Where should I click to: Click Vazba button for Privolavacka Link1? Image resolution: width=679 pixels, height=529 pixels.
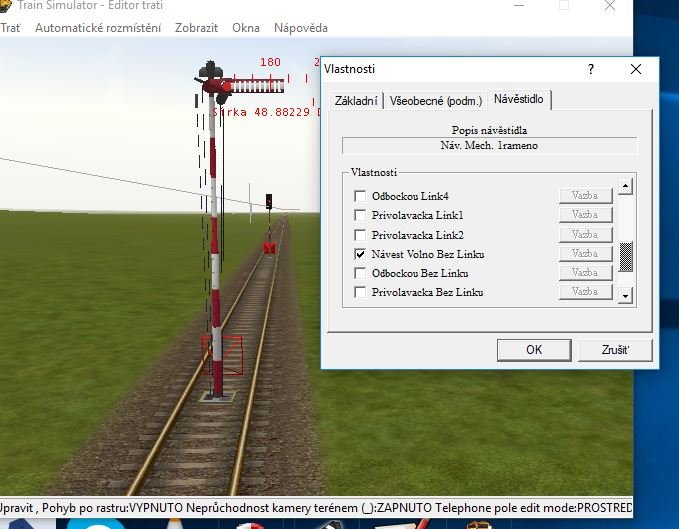pyautogui.click(x=585, y=215)
